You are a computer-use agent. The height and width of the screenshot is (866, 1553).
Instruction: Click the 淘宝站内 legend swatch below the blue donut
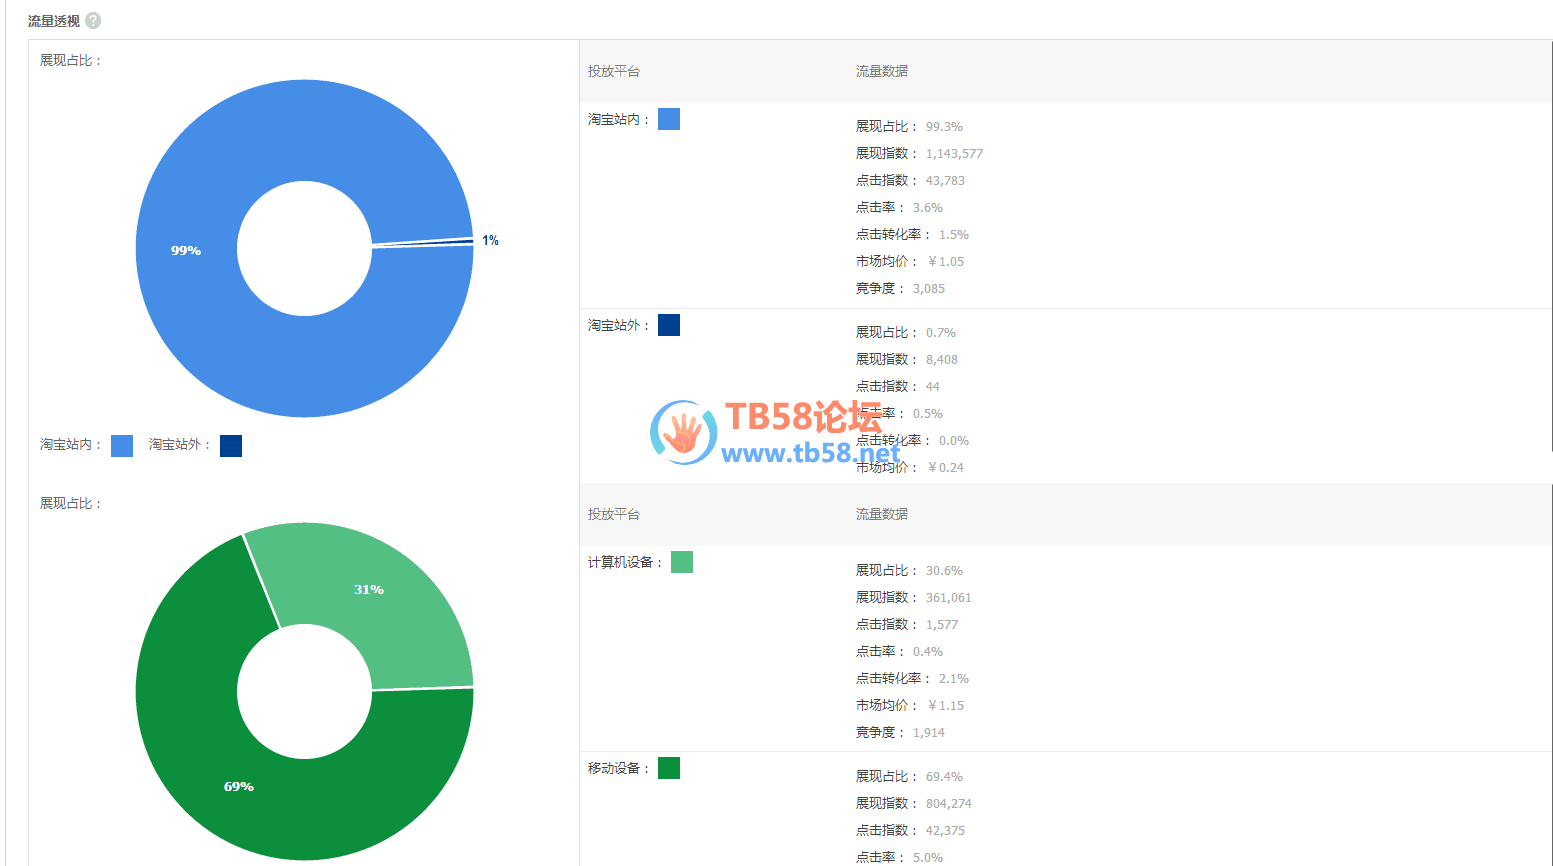122,446
